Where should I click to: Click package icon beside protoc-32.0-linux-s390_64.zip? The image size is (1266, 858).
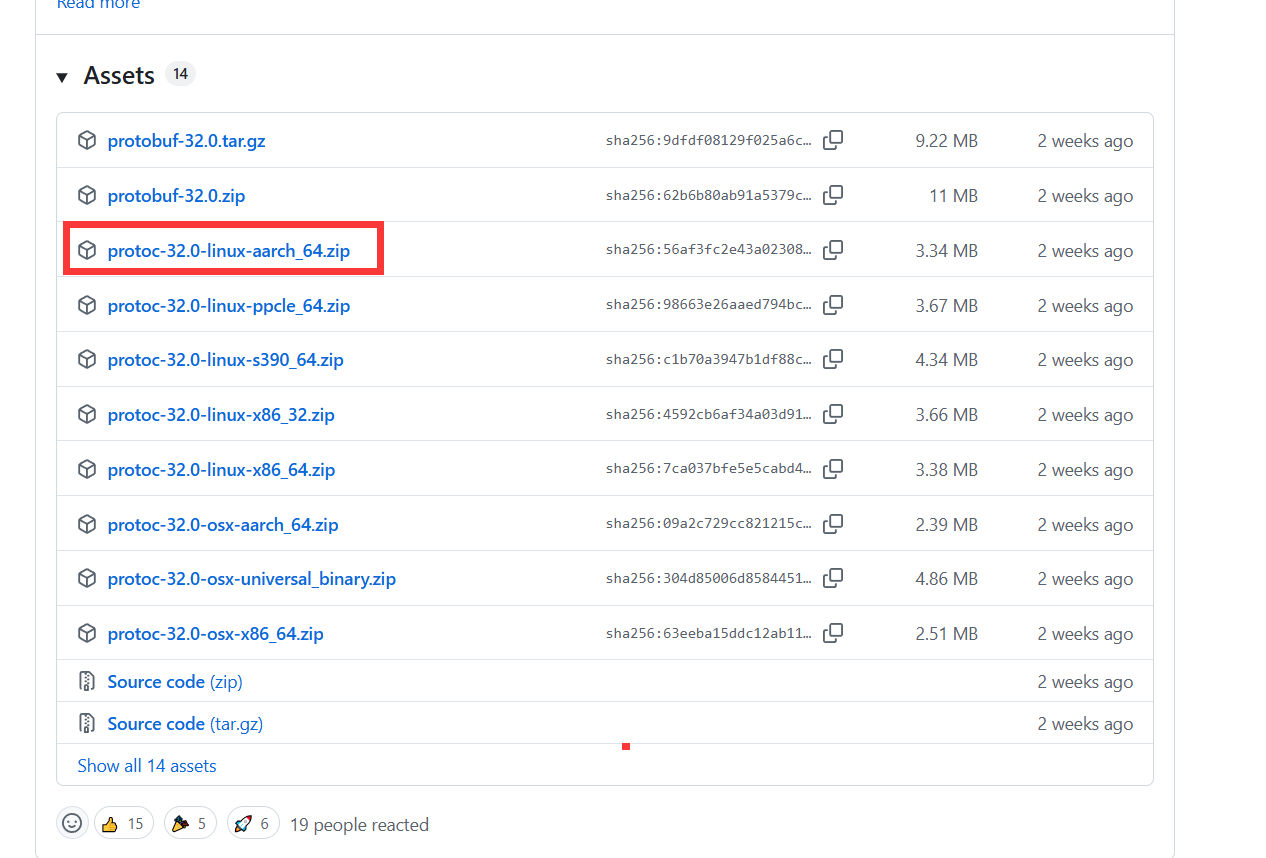point(87,359)
